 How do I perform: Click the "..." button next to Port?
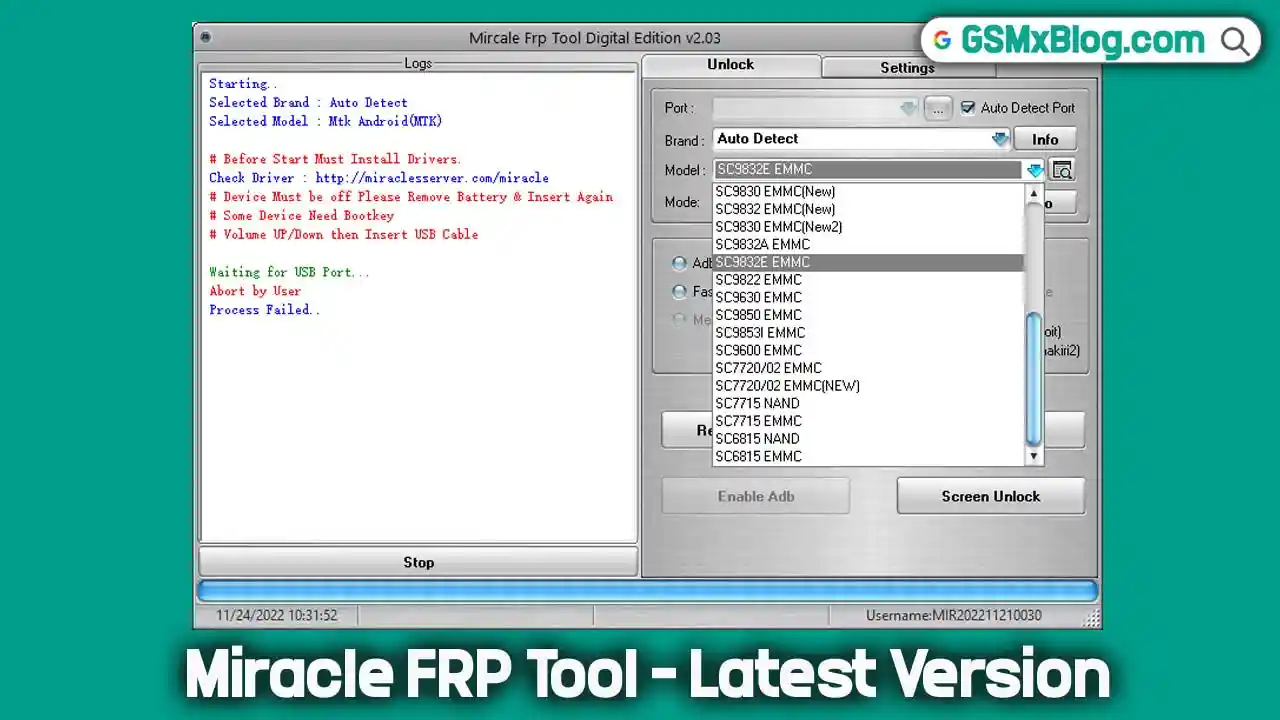coord(937,108)
